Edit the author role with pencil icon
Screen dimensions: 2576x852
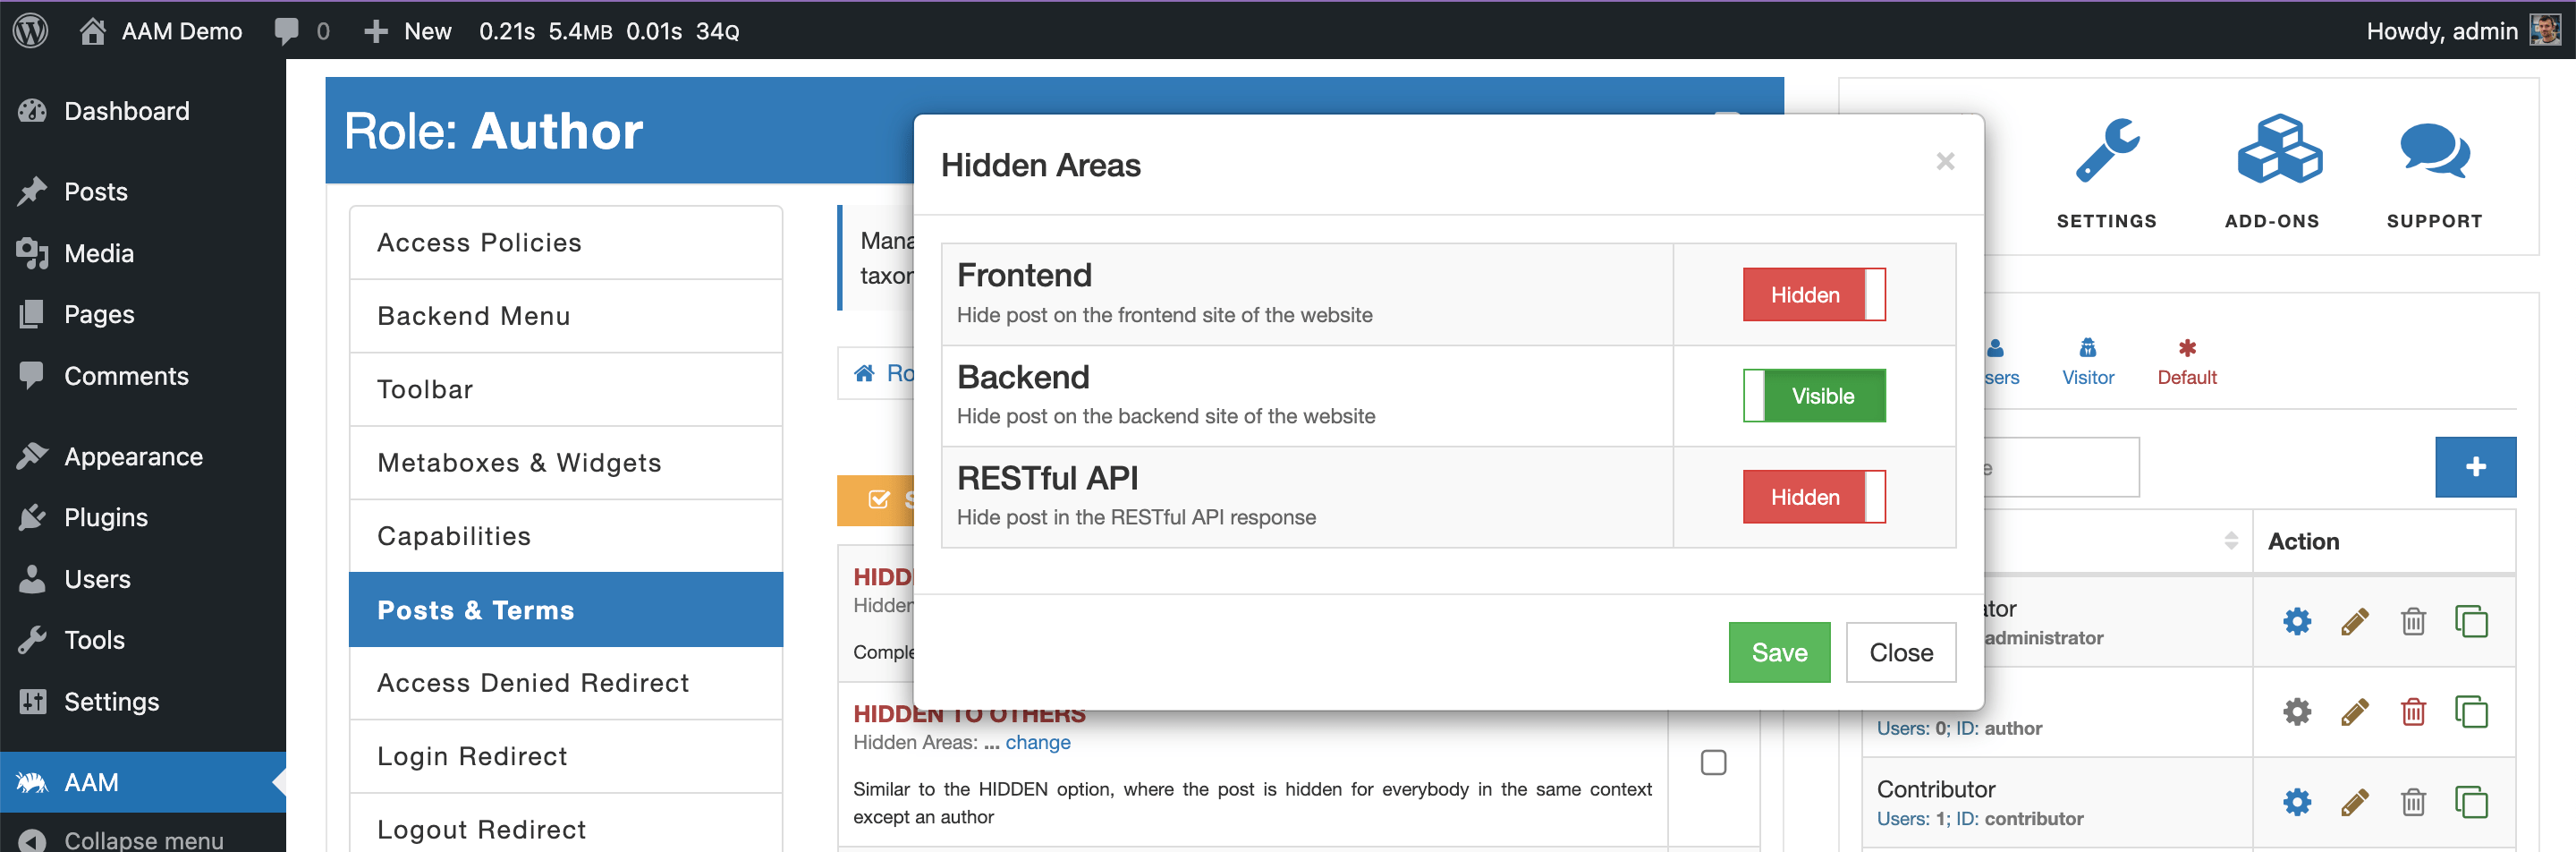pos(2355,711)
